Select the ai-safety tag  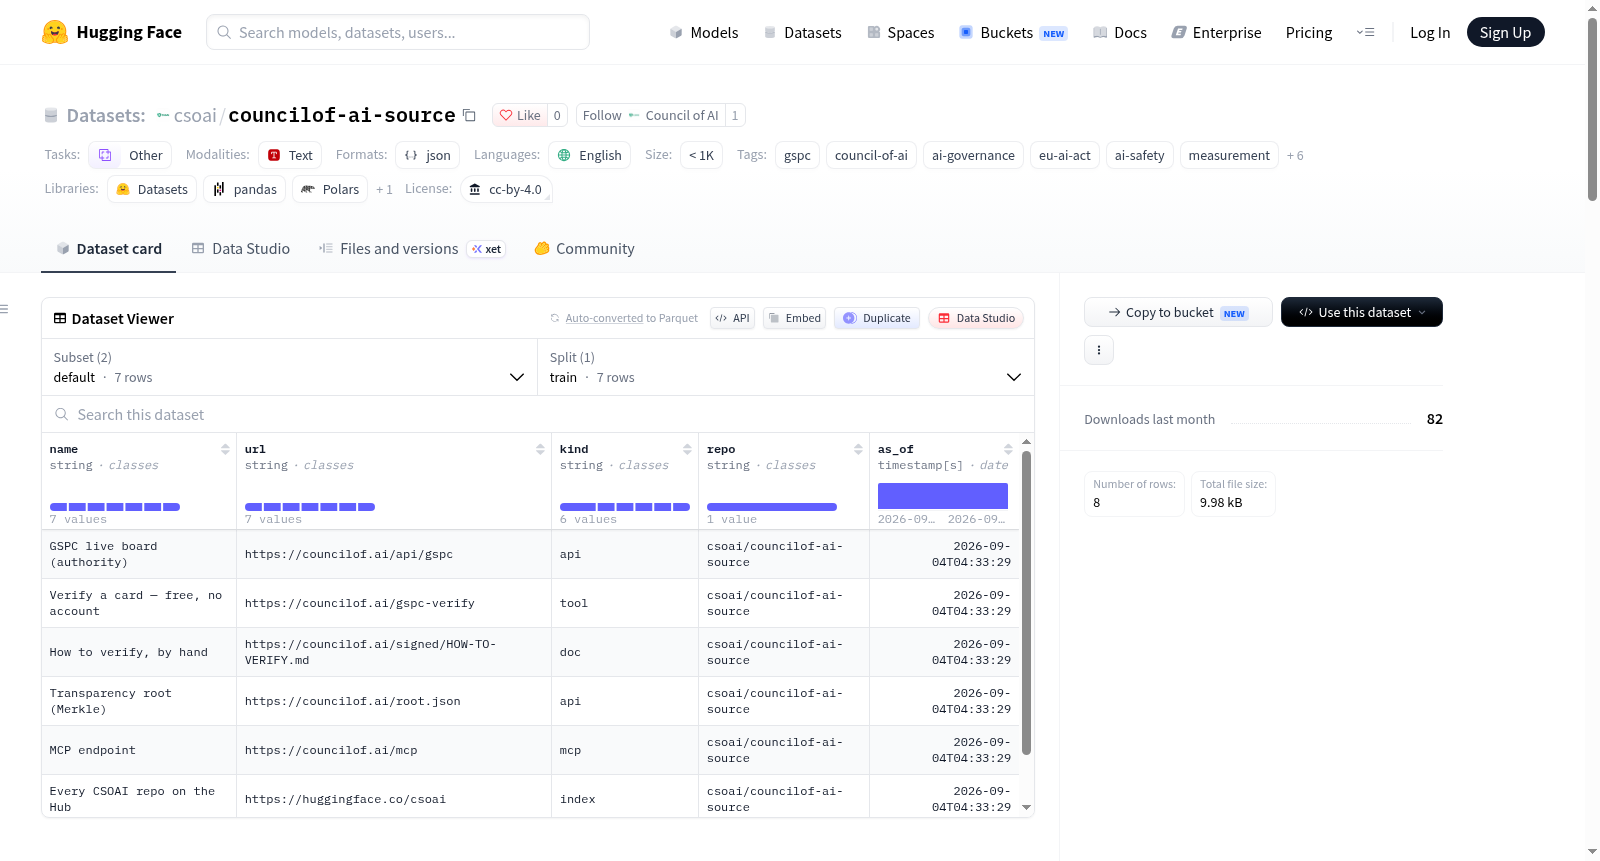(x=1139, y=155)
